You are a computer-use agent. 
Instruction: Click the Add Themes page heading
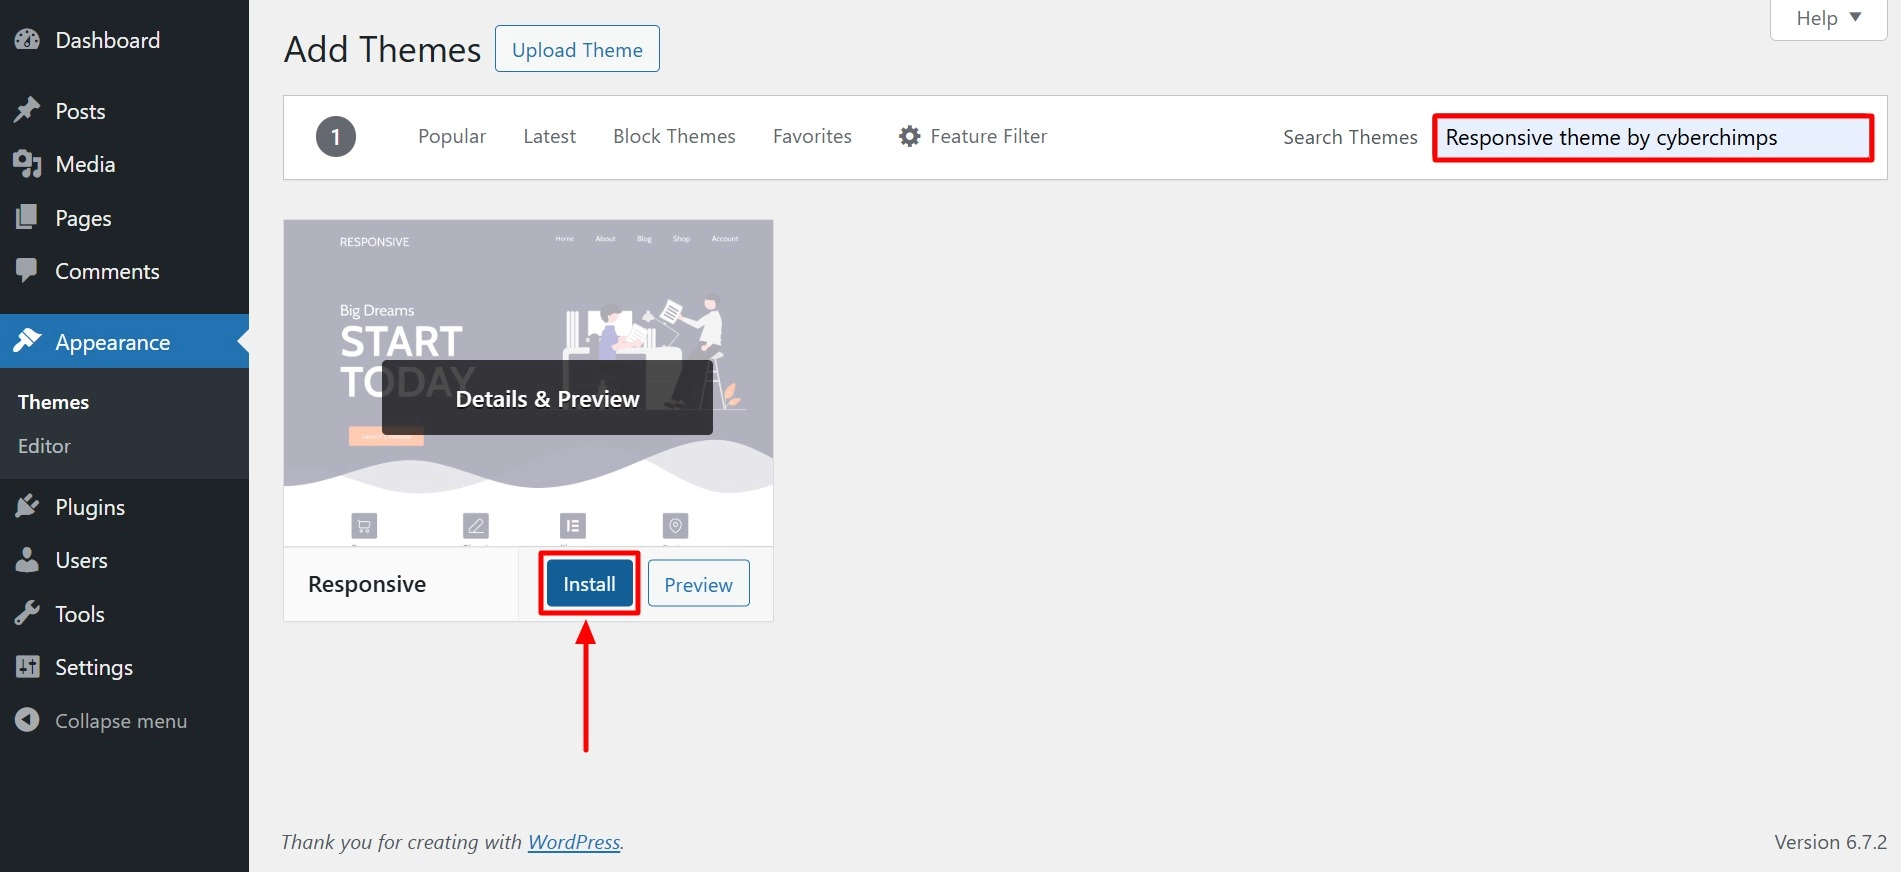click(382, 49)
